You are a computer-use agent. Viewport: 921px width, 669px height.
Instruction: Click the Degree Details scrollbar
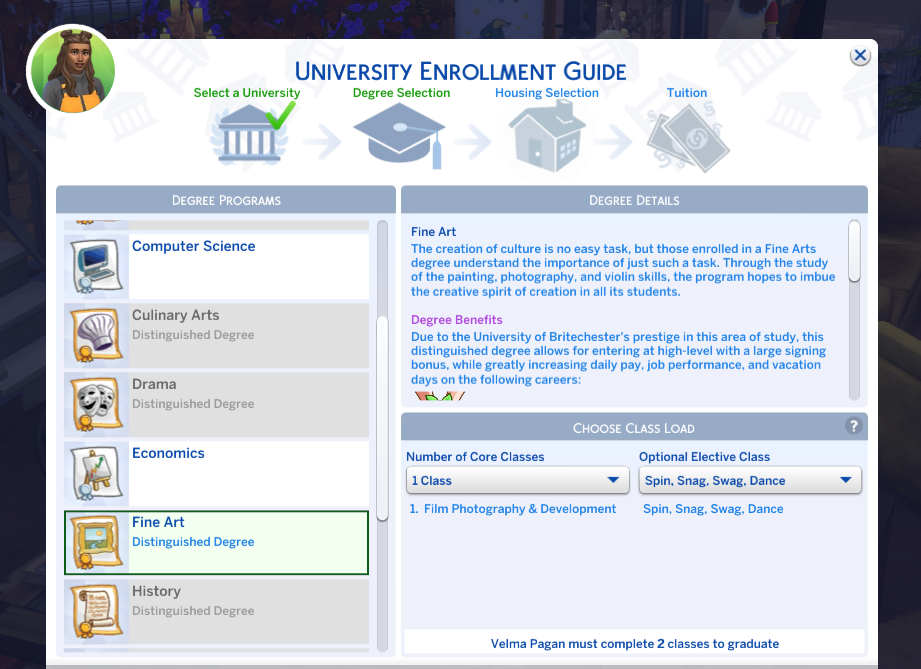(x=854, y=251)
